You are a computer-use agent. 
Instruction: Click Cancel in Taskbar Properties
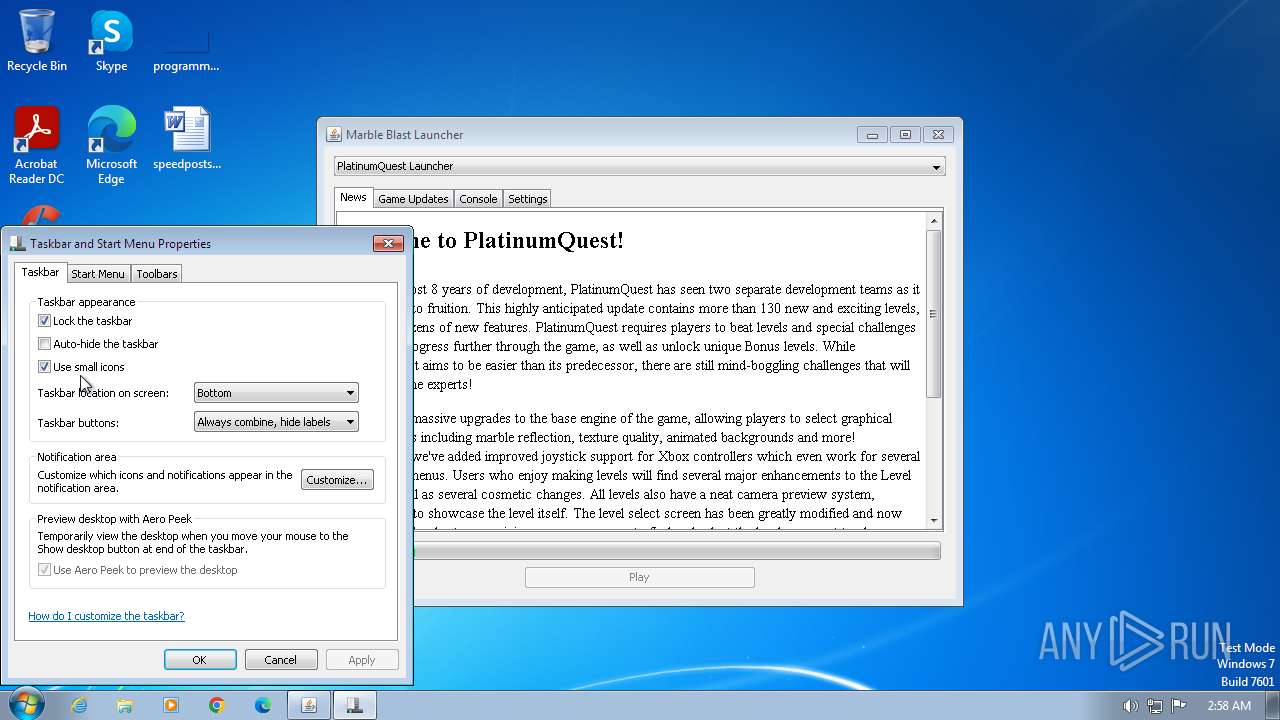pyautogui.click(x=280, y=660)
